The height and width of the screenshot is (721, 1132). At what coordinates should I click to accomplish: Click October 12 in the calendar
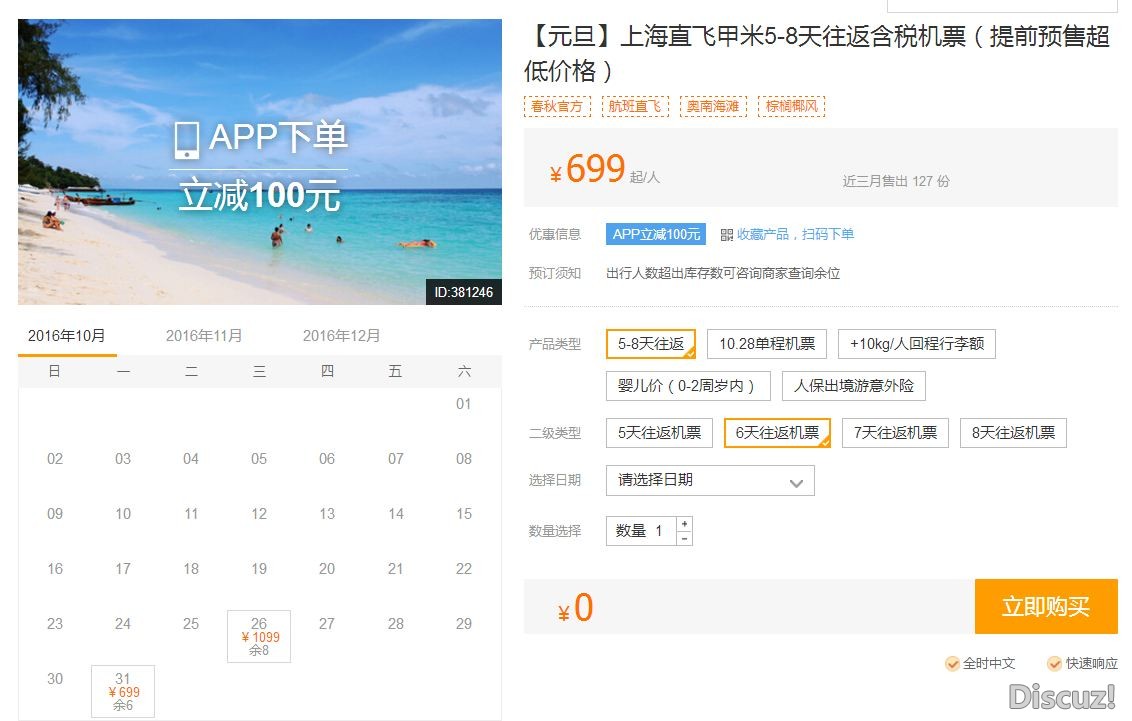pos(259,514)
